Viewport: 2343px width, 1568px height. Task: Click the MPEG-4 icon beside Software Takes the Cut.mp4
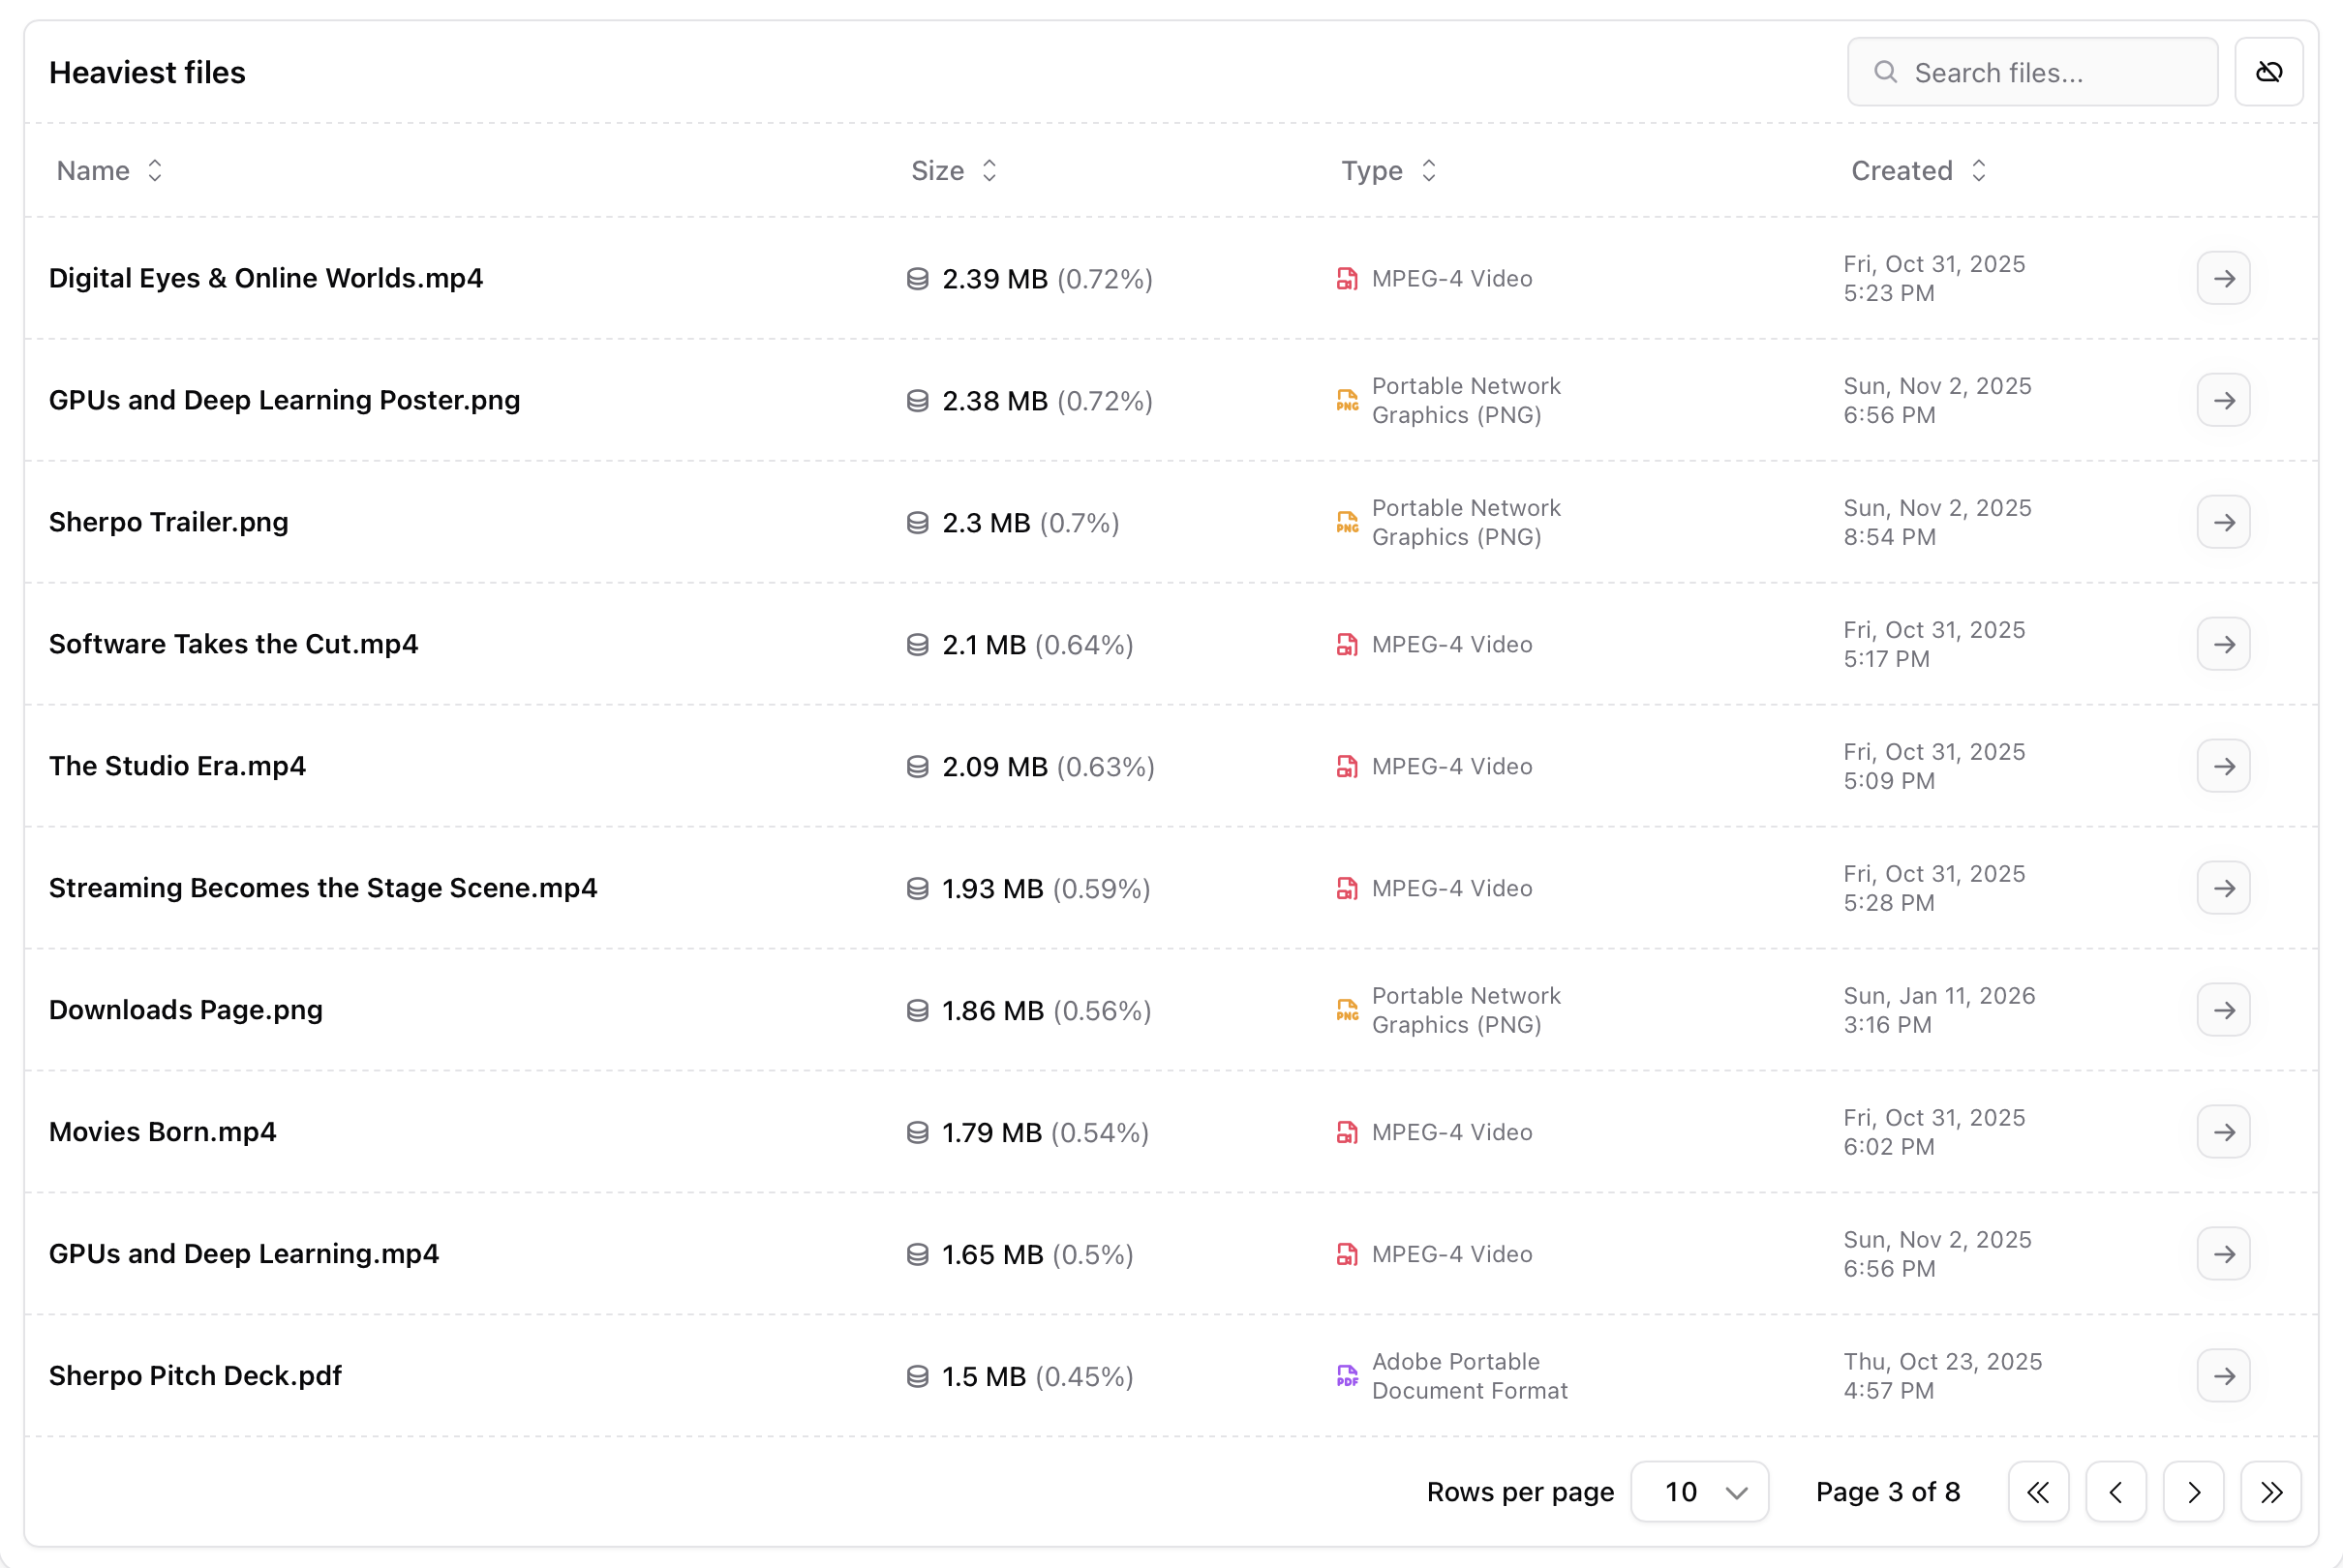pos(1348,644)
